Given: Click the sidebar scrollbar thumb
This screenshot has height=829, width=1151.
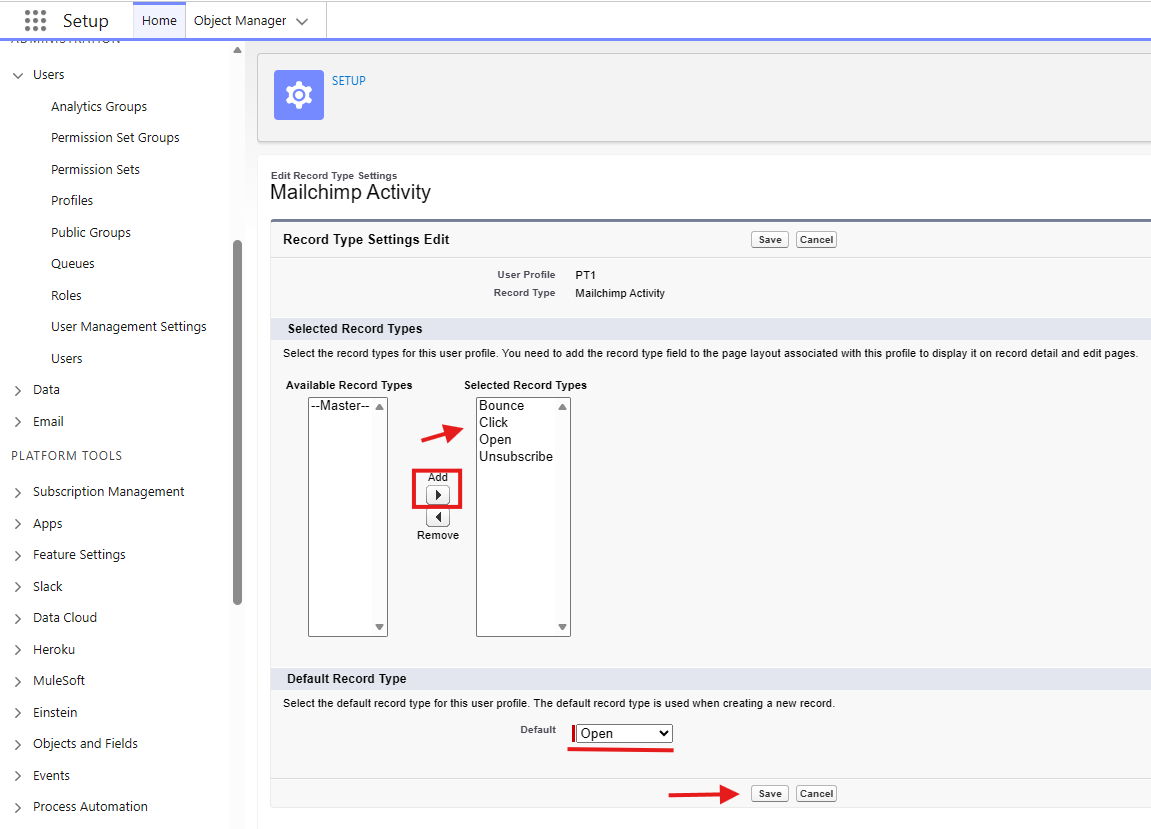Looking at the screenshot, I should point(237,422).
